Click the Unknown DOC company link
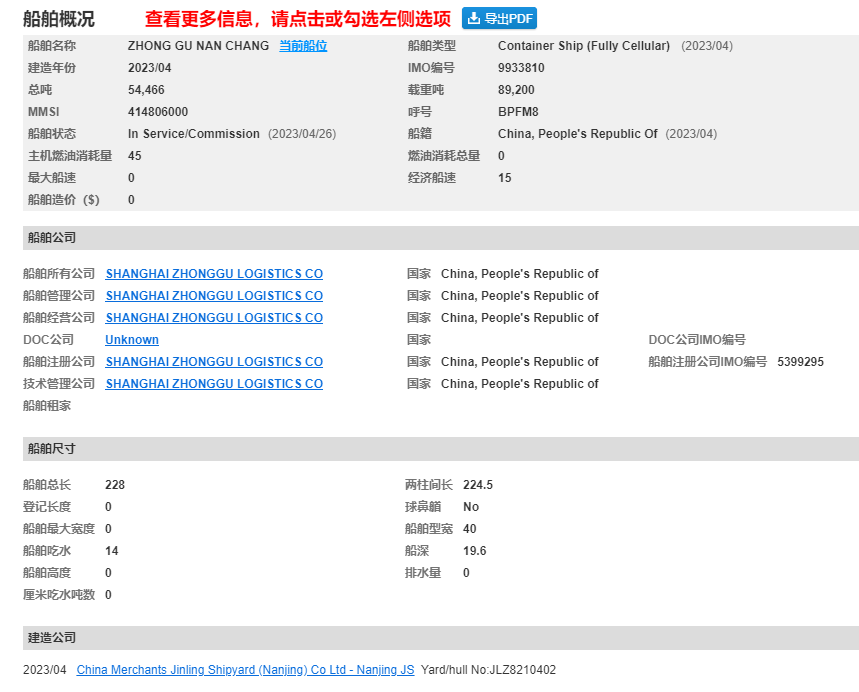 point(132,340)
